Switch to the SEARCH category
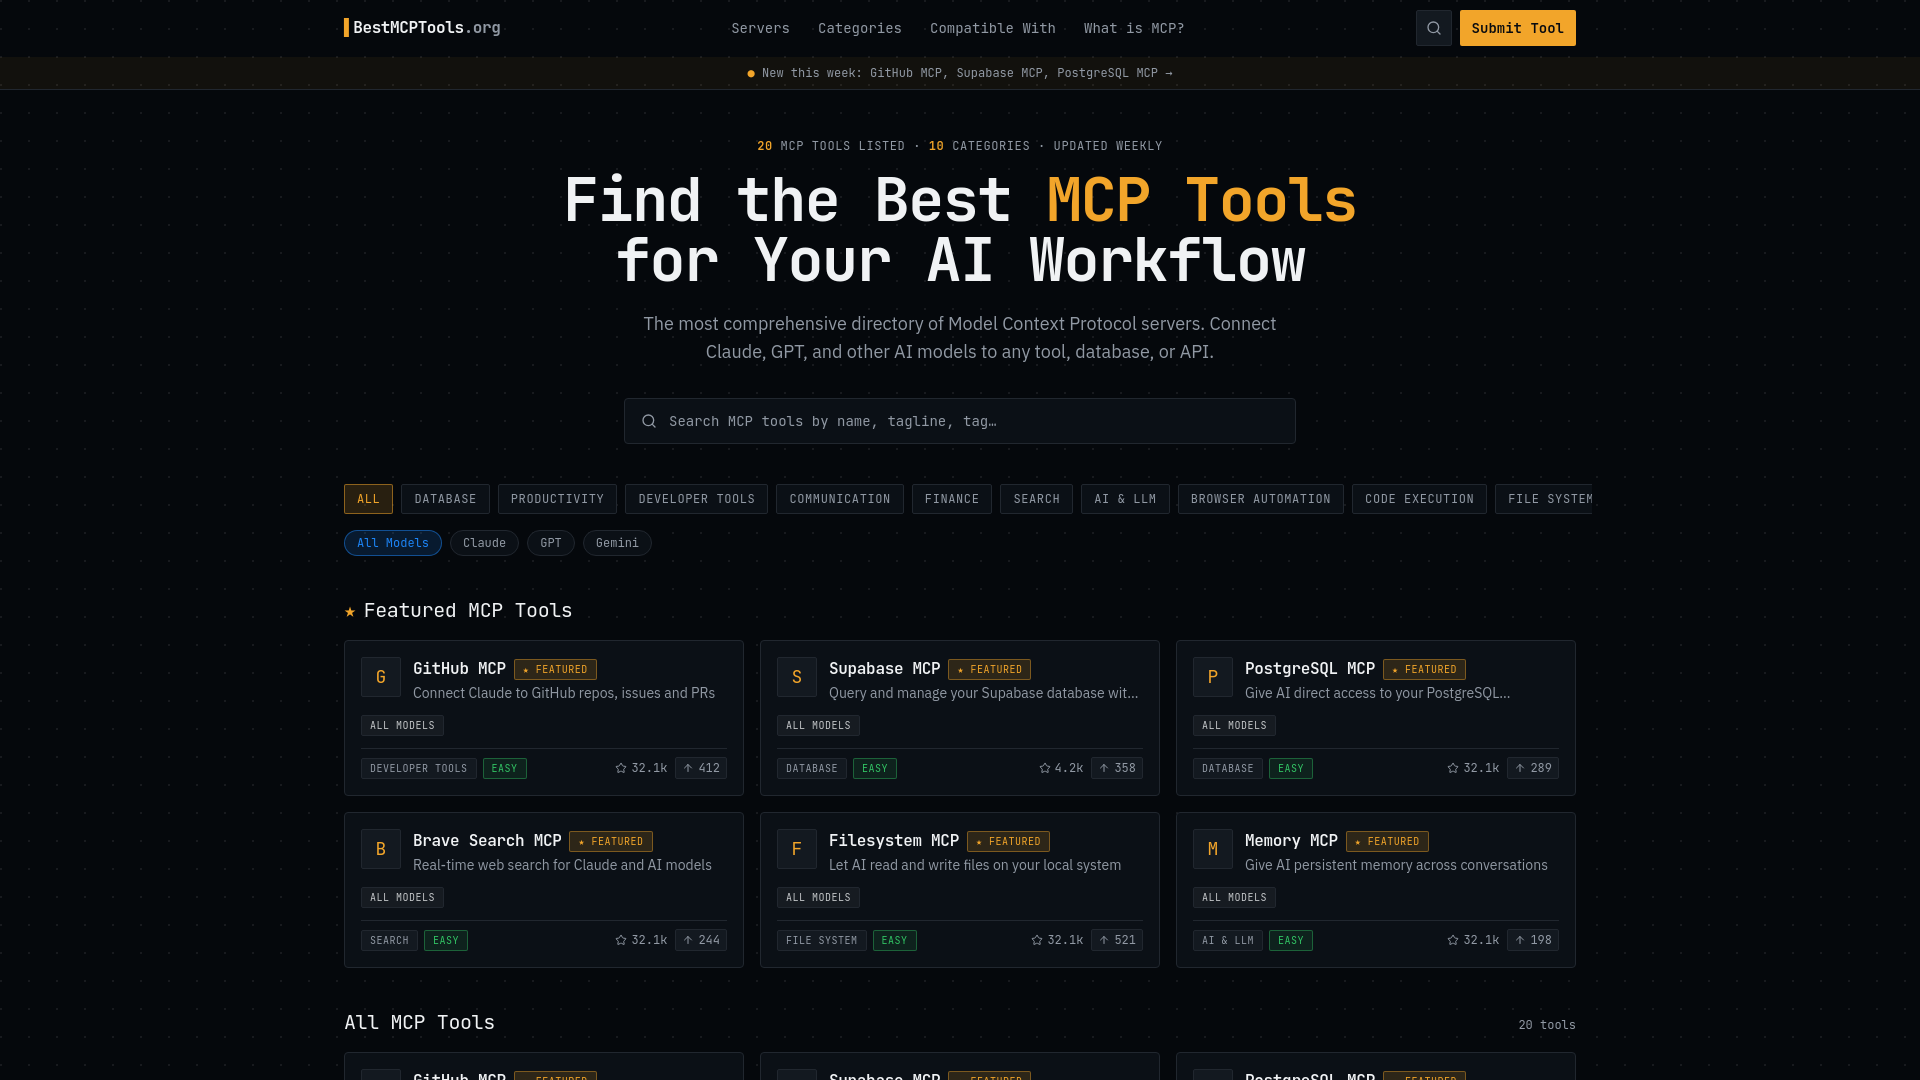The width and height of the screenshot is (1920, 1080). pyautogui.click(x=1036, y=499)
